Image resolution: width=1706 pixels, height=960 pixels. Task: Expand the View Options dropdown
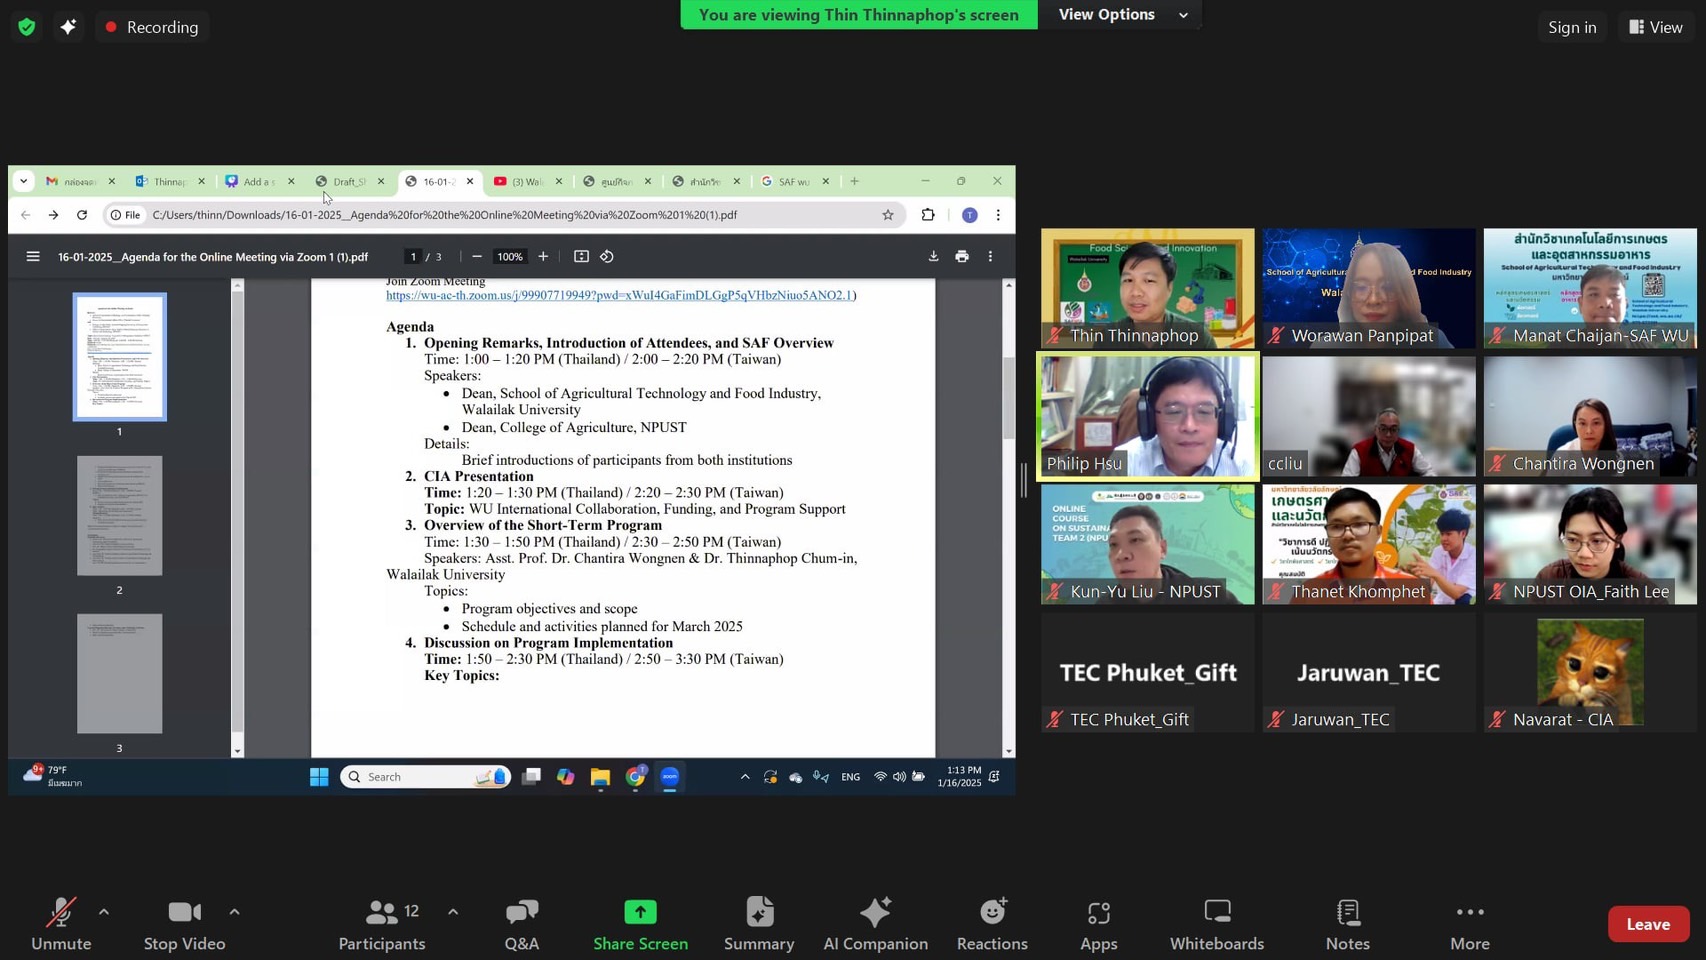(x=1122, y=15)
